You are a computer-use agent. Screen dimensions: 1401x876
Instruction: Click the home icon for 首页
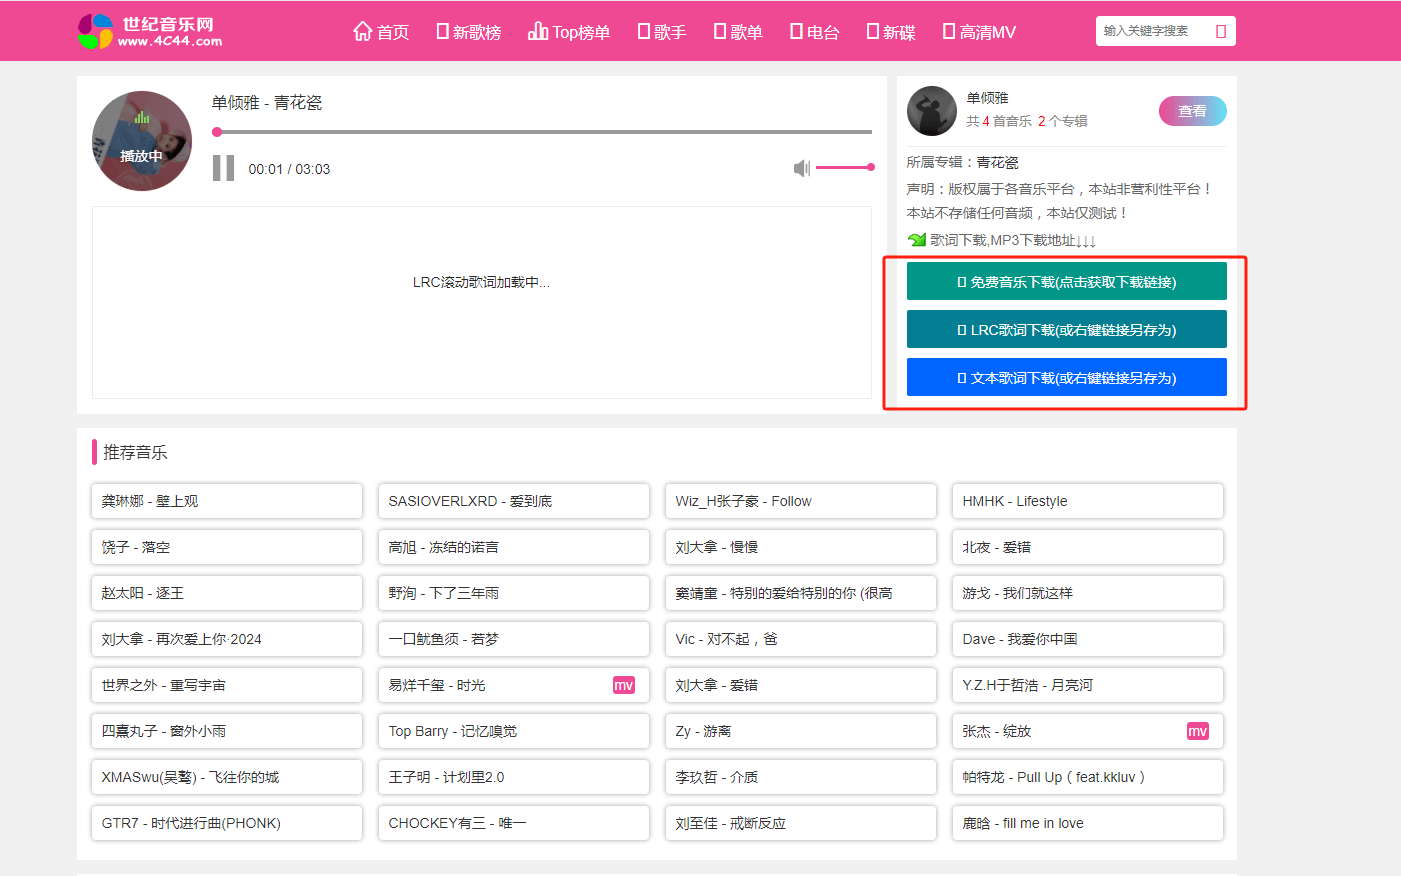(x=363, y=31)
